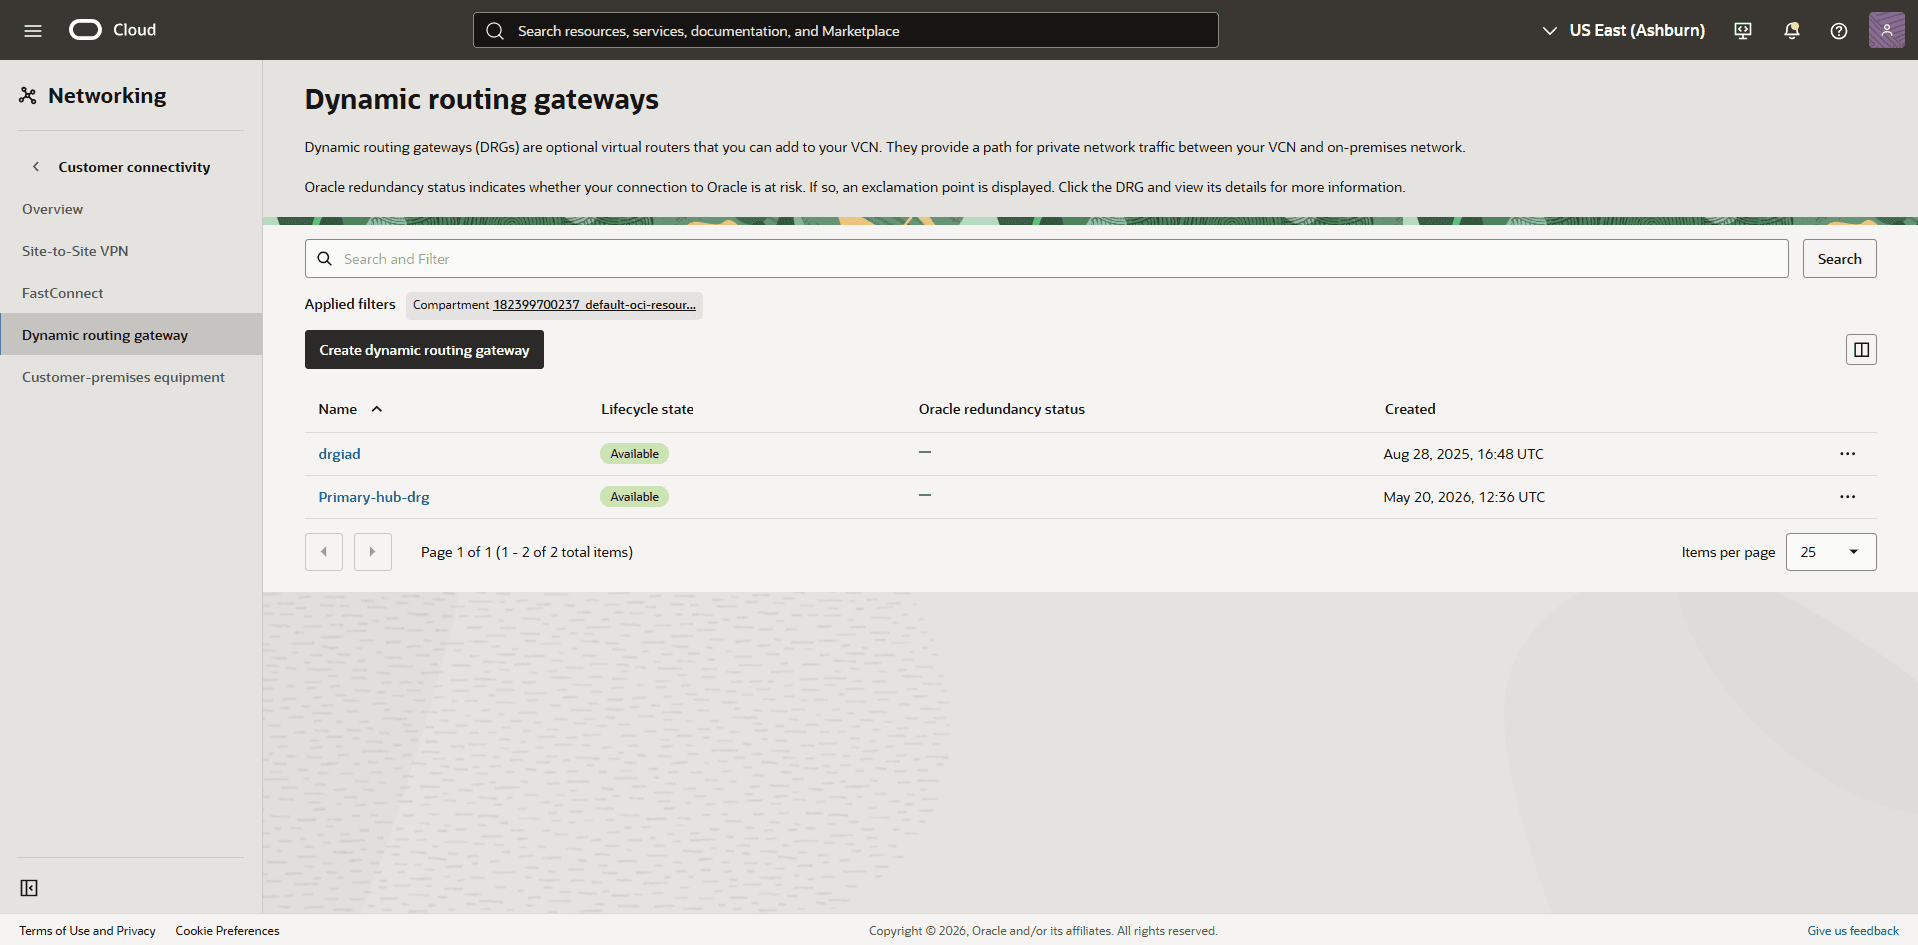
Task: Click the Oracle redundancy status column header
Action: click(1001, 409)
